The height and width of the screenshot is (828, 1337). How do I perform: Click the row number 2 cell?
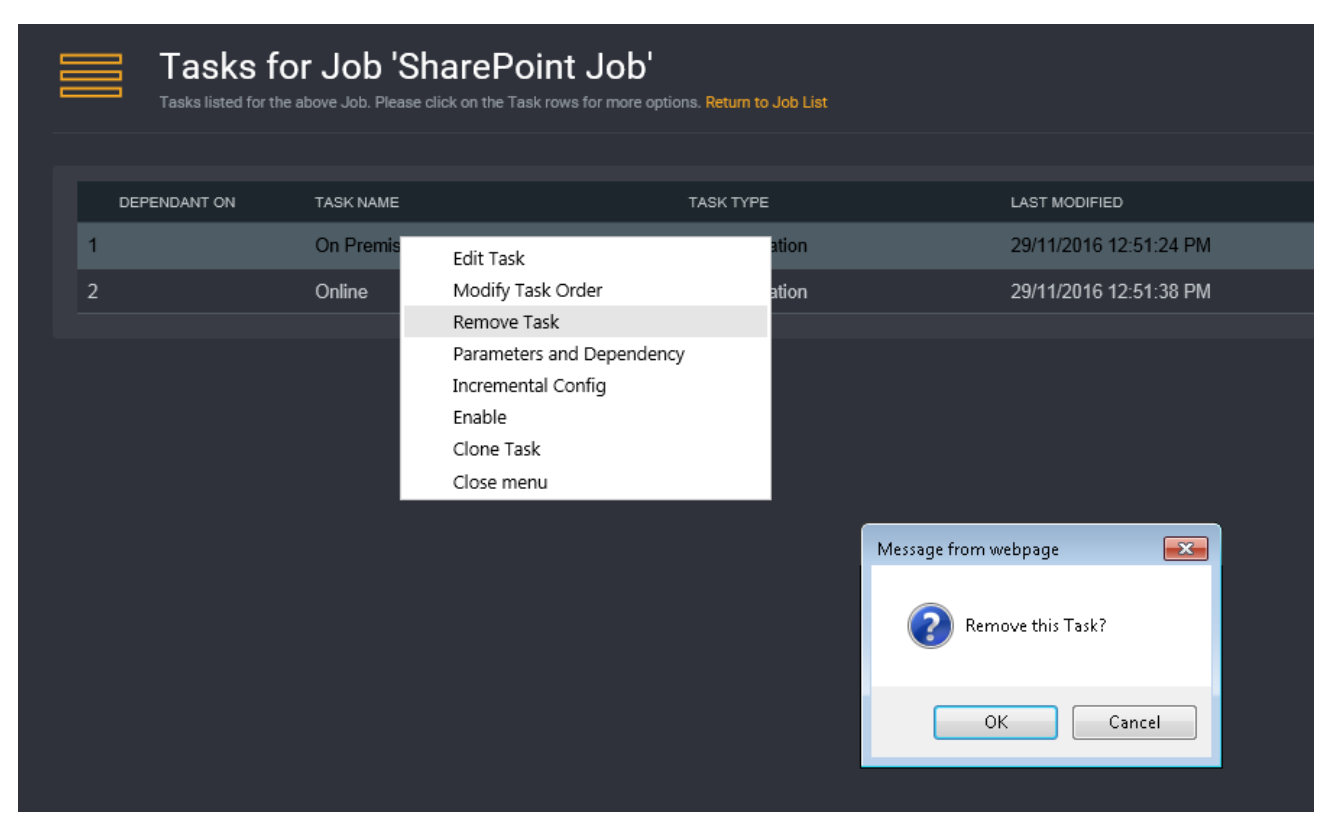pyautogui.click(x=93, y=292)
